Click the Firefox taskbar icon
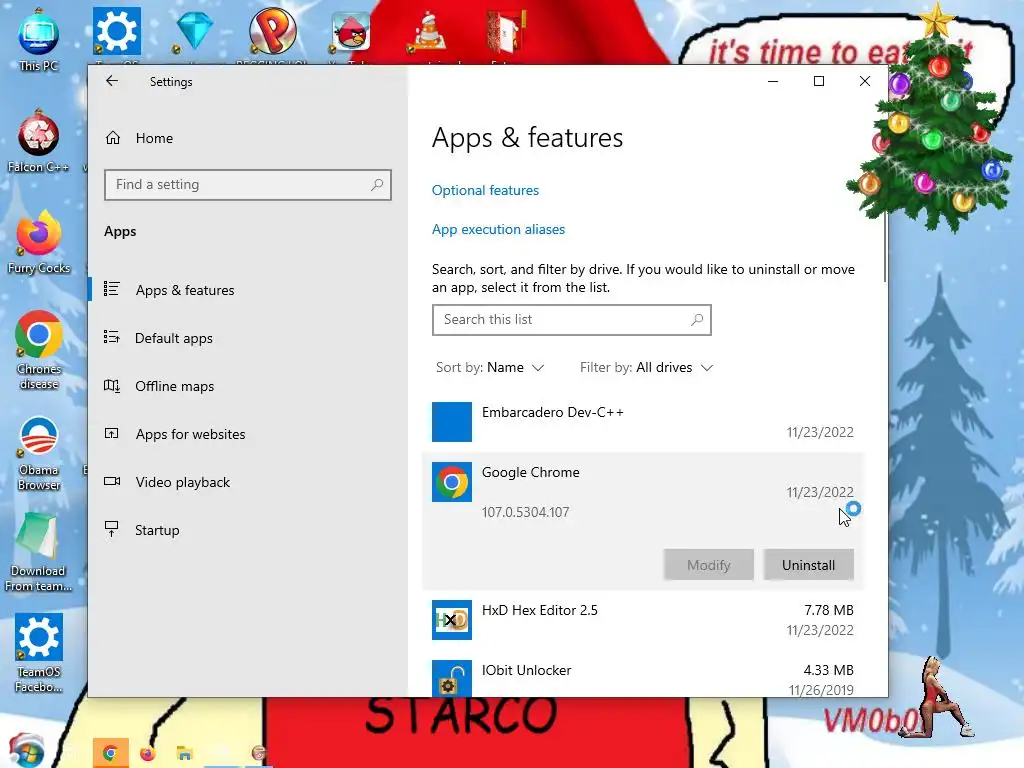Screen dimensions: 1024x768 (x=148, y=754)
